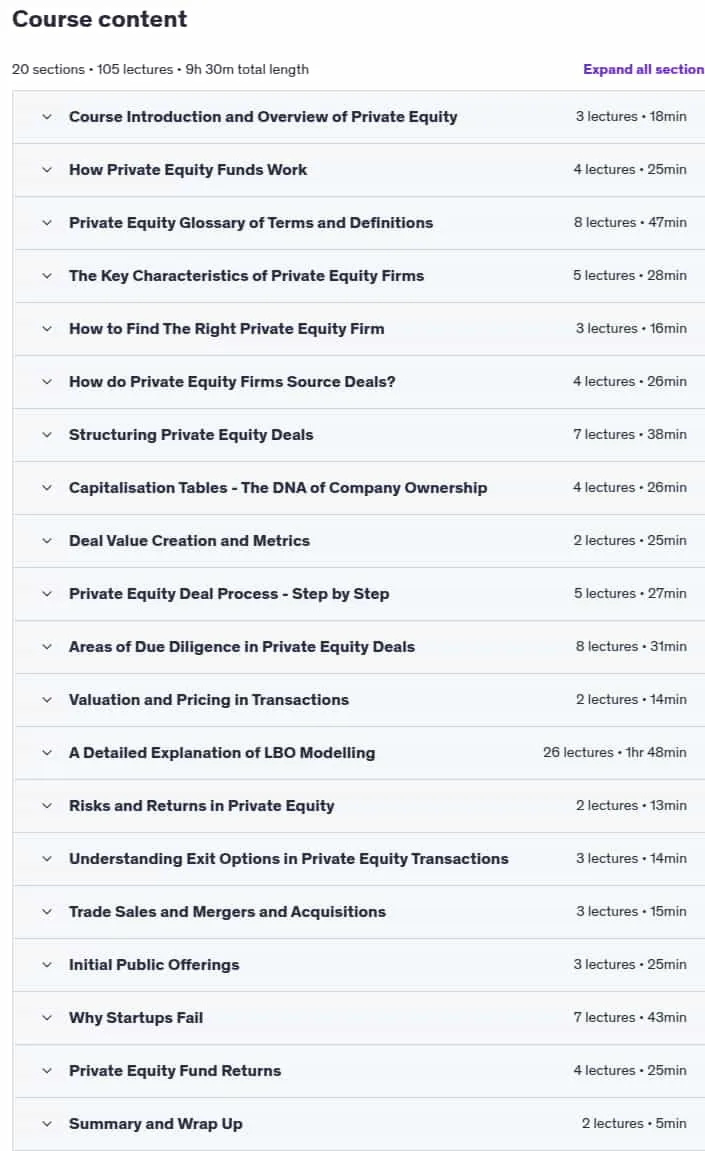Expand Key Characteristics of Private Equity Firms chevron
Viewport: 705px width, 1151px height.
pyautogui.click(x=47, y=276)
